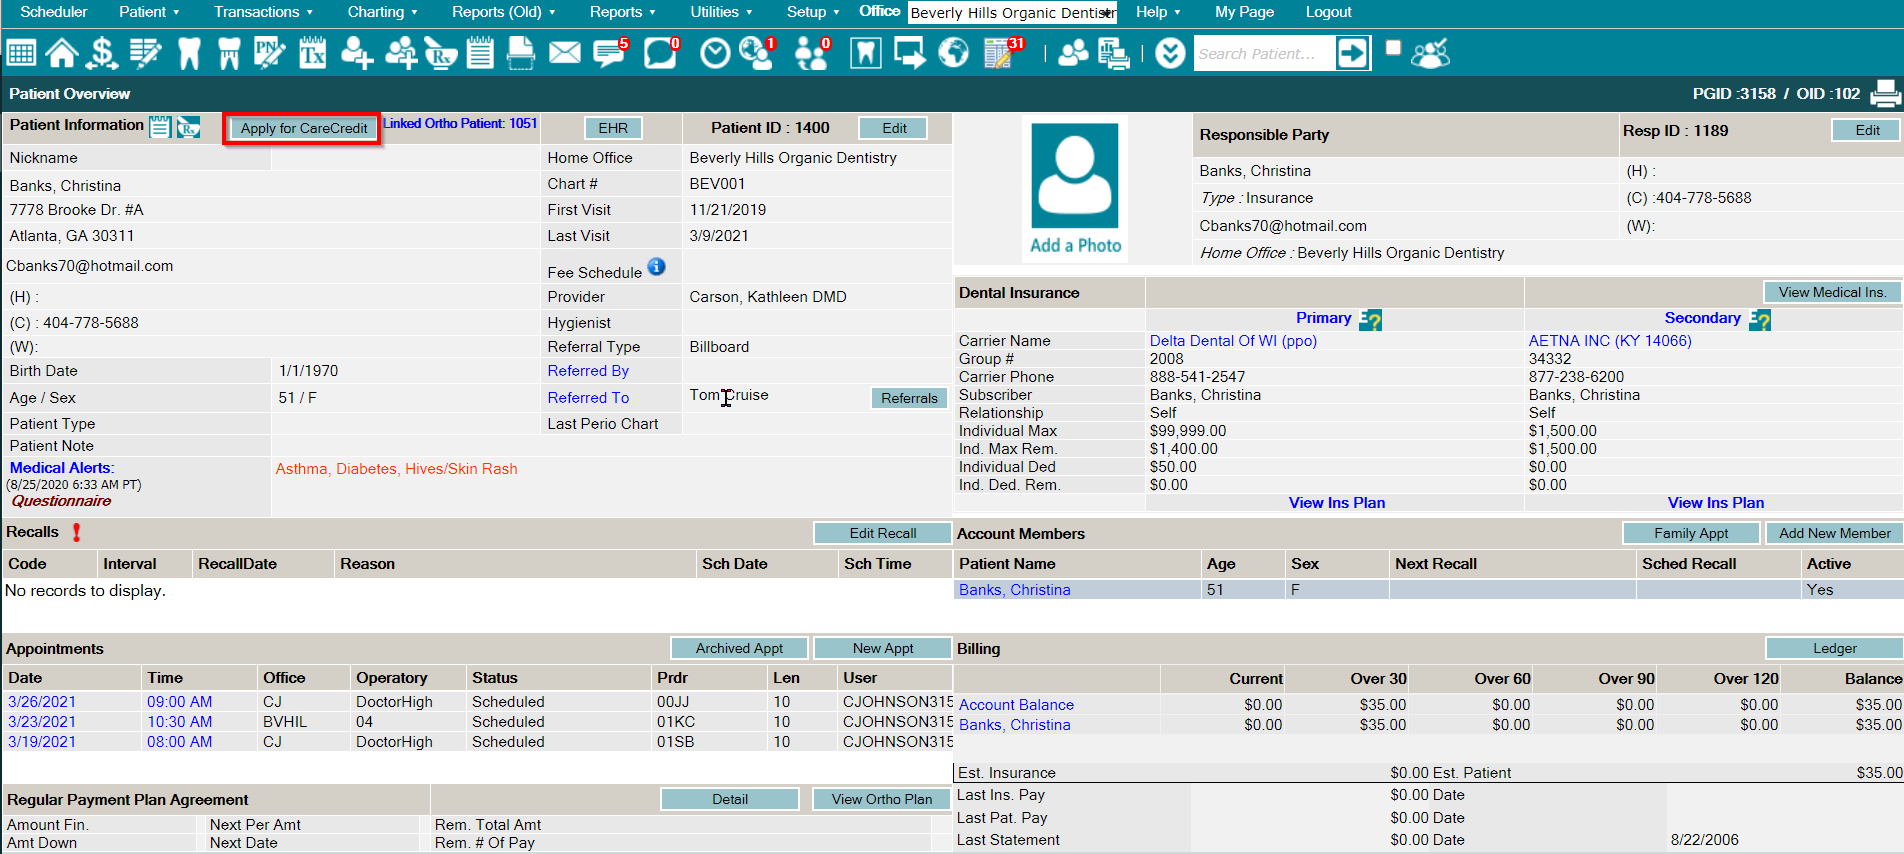Click the document scanner icon
Screen dimensions: 1904x854
click(521, 53)
